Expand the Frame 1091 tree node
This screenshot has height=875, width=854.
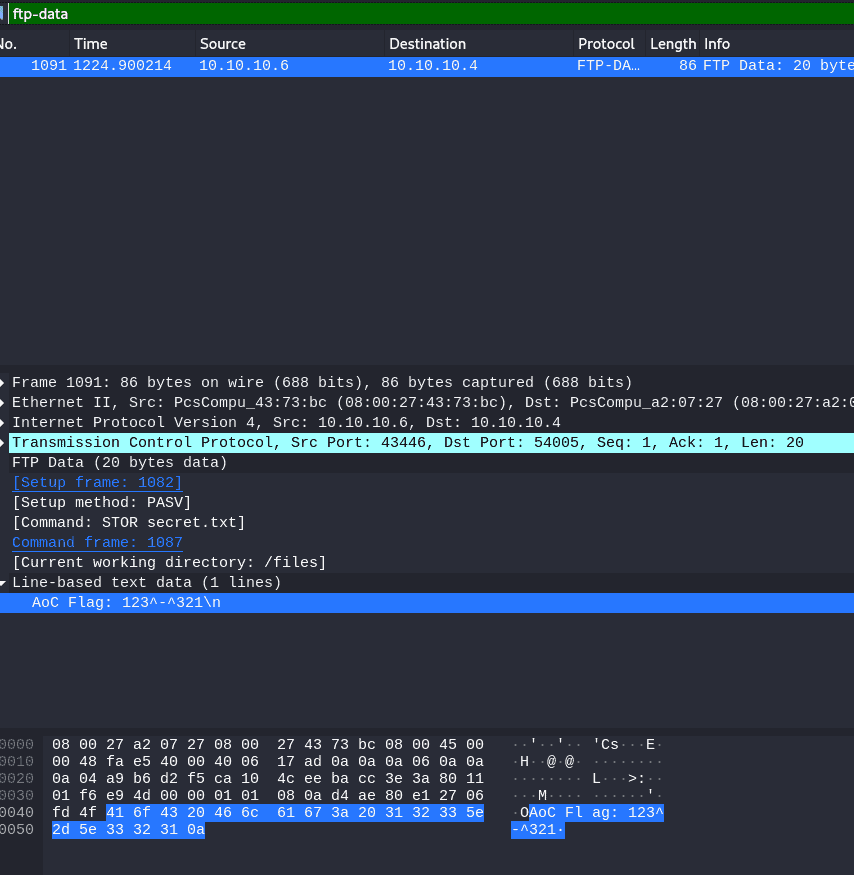pos(3,382)
